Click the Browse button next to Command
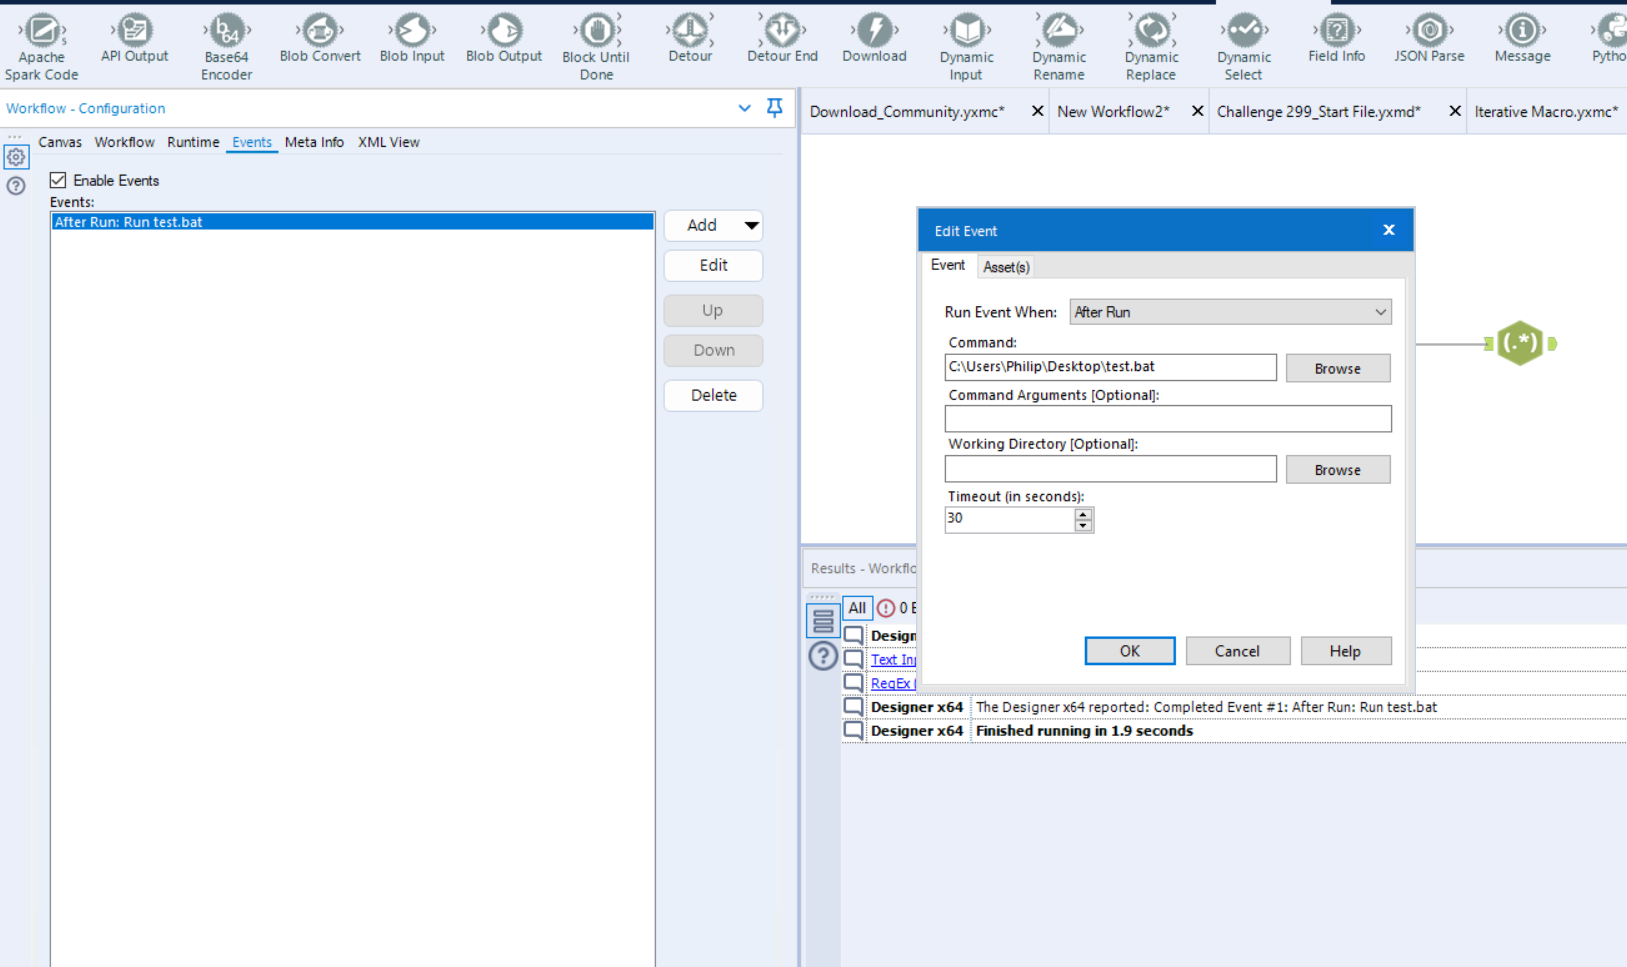1627x967 pixels. point(1338,367)
